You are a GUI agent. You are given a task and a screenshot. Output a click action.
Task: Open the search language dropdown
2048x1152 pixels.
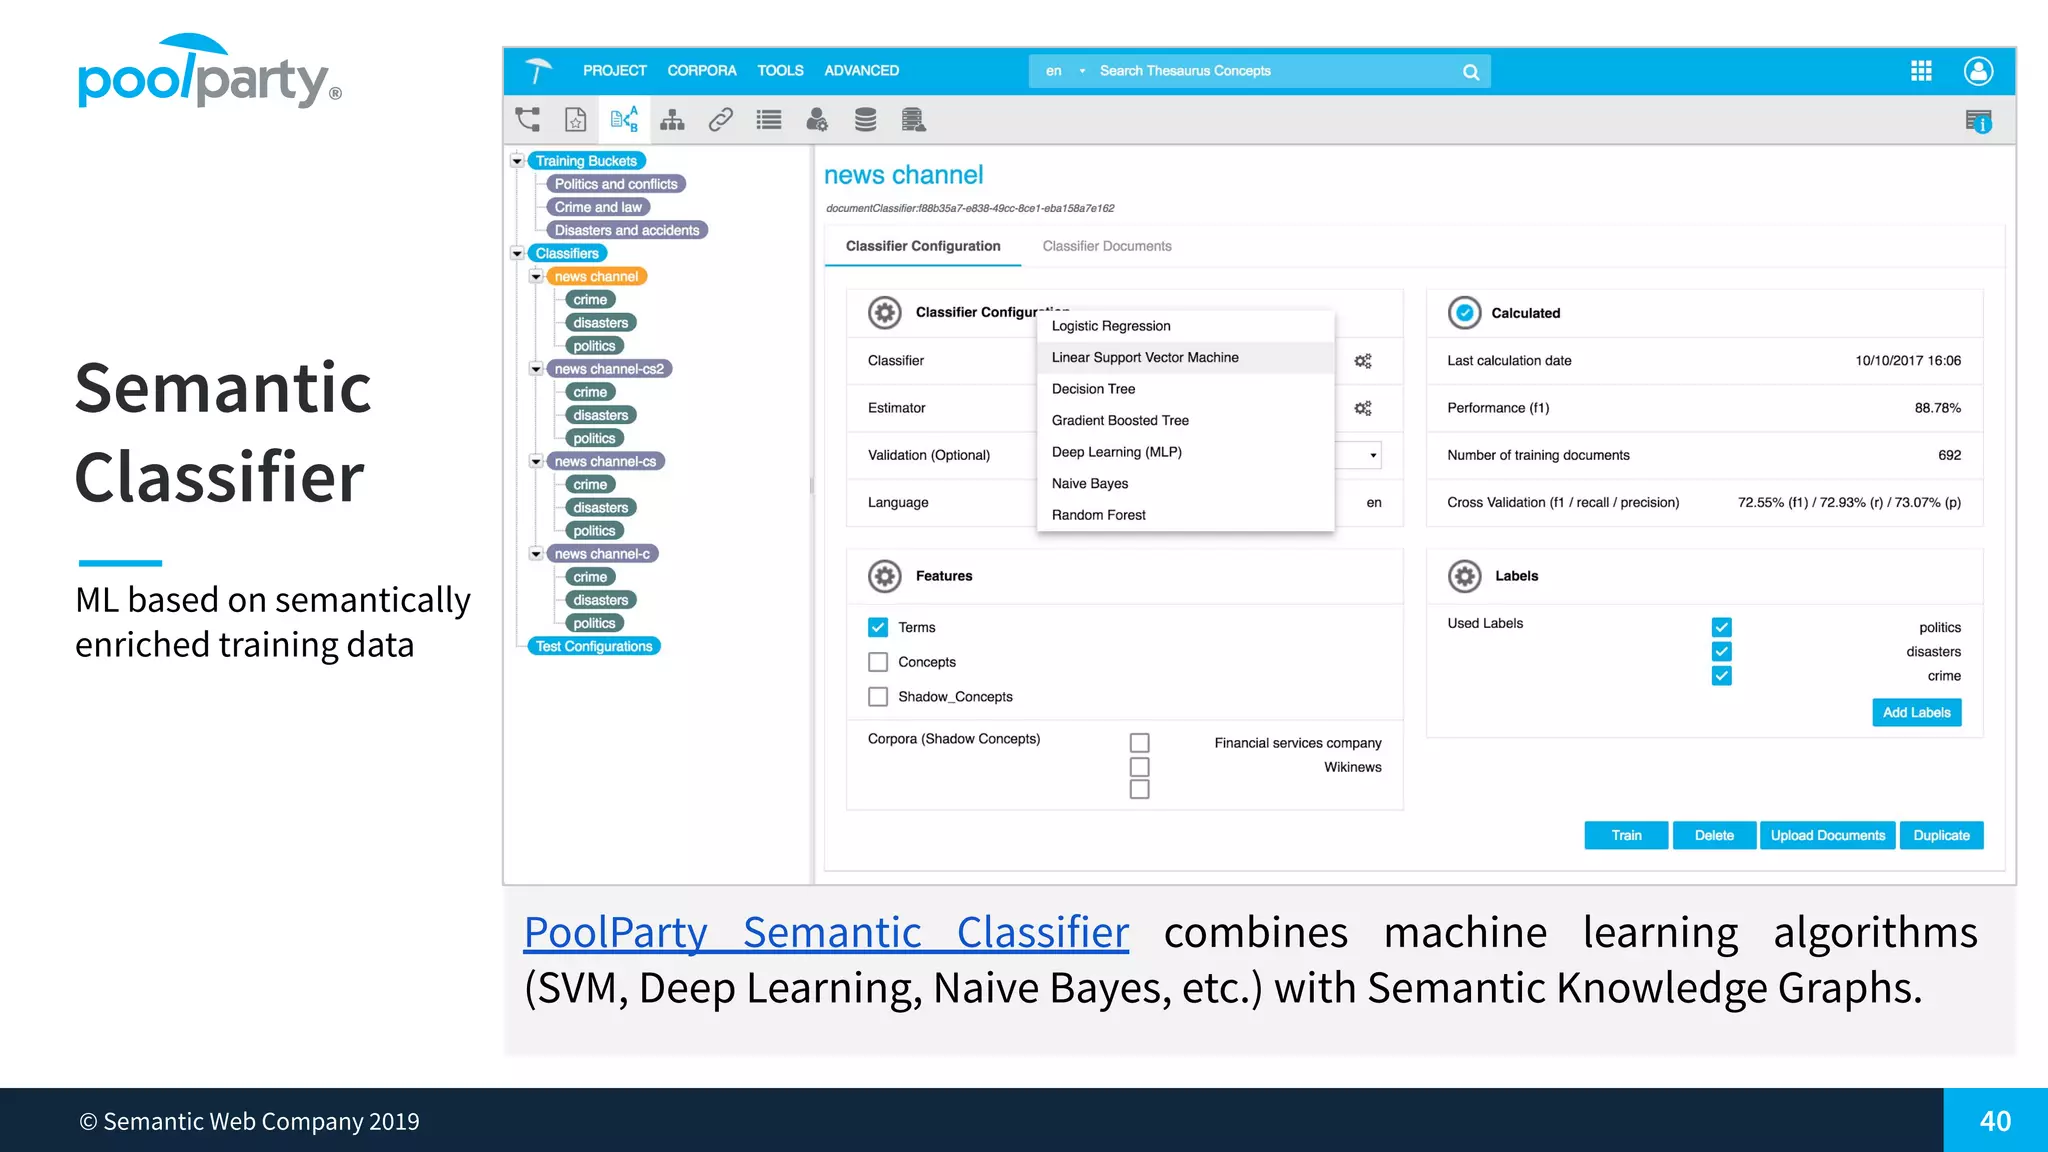coord(1065,71)
